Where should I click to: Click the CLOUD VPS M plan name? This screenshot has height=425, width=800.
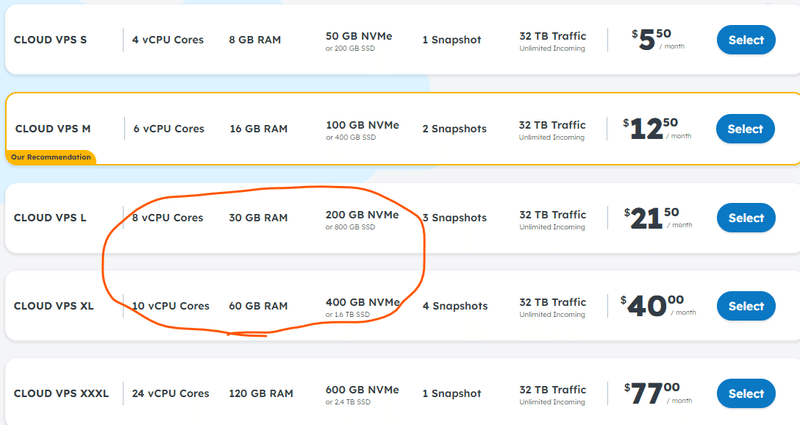[x=53, y=129]
